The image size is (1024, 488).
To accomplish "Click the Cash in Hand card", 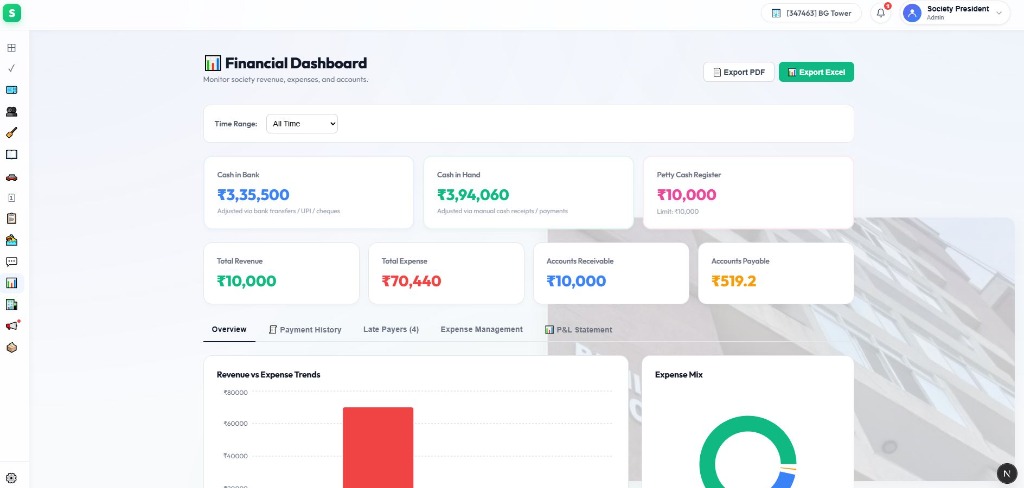I will (528, 193).
